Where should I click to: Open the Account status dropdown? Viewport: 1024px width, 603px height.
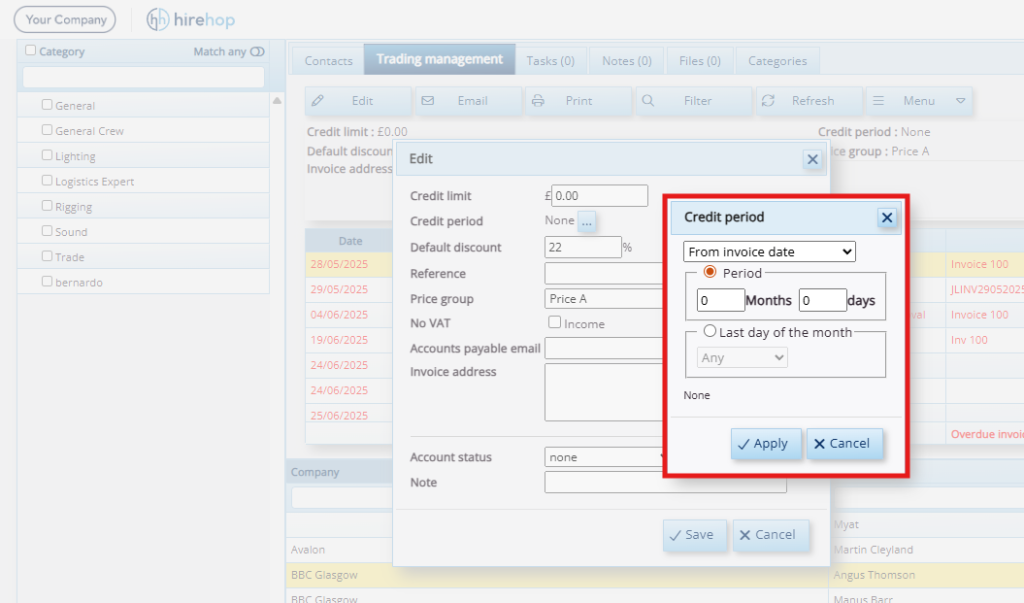604,457
